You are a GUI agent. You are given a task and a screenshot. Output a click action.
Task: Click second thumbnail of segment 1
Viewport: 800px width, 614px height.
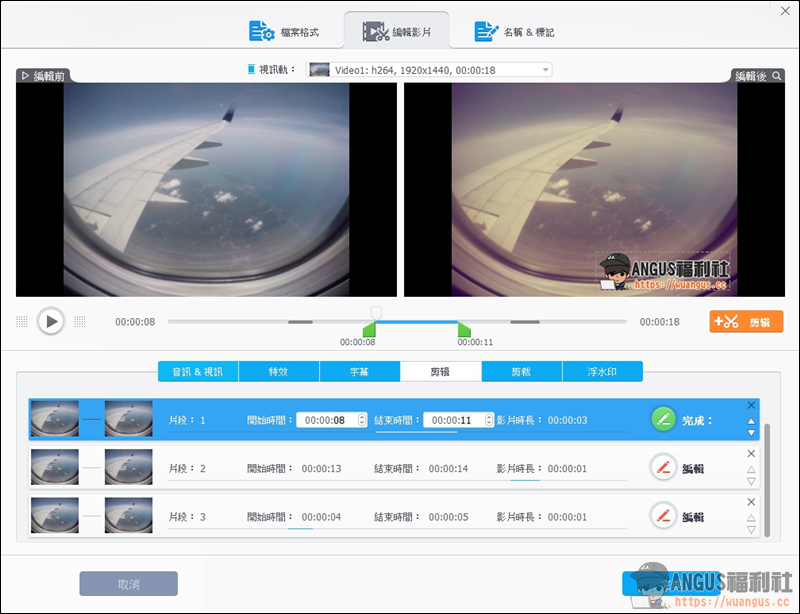click(129, 419)
